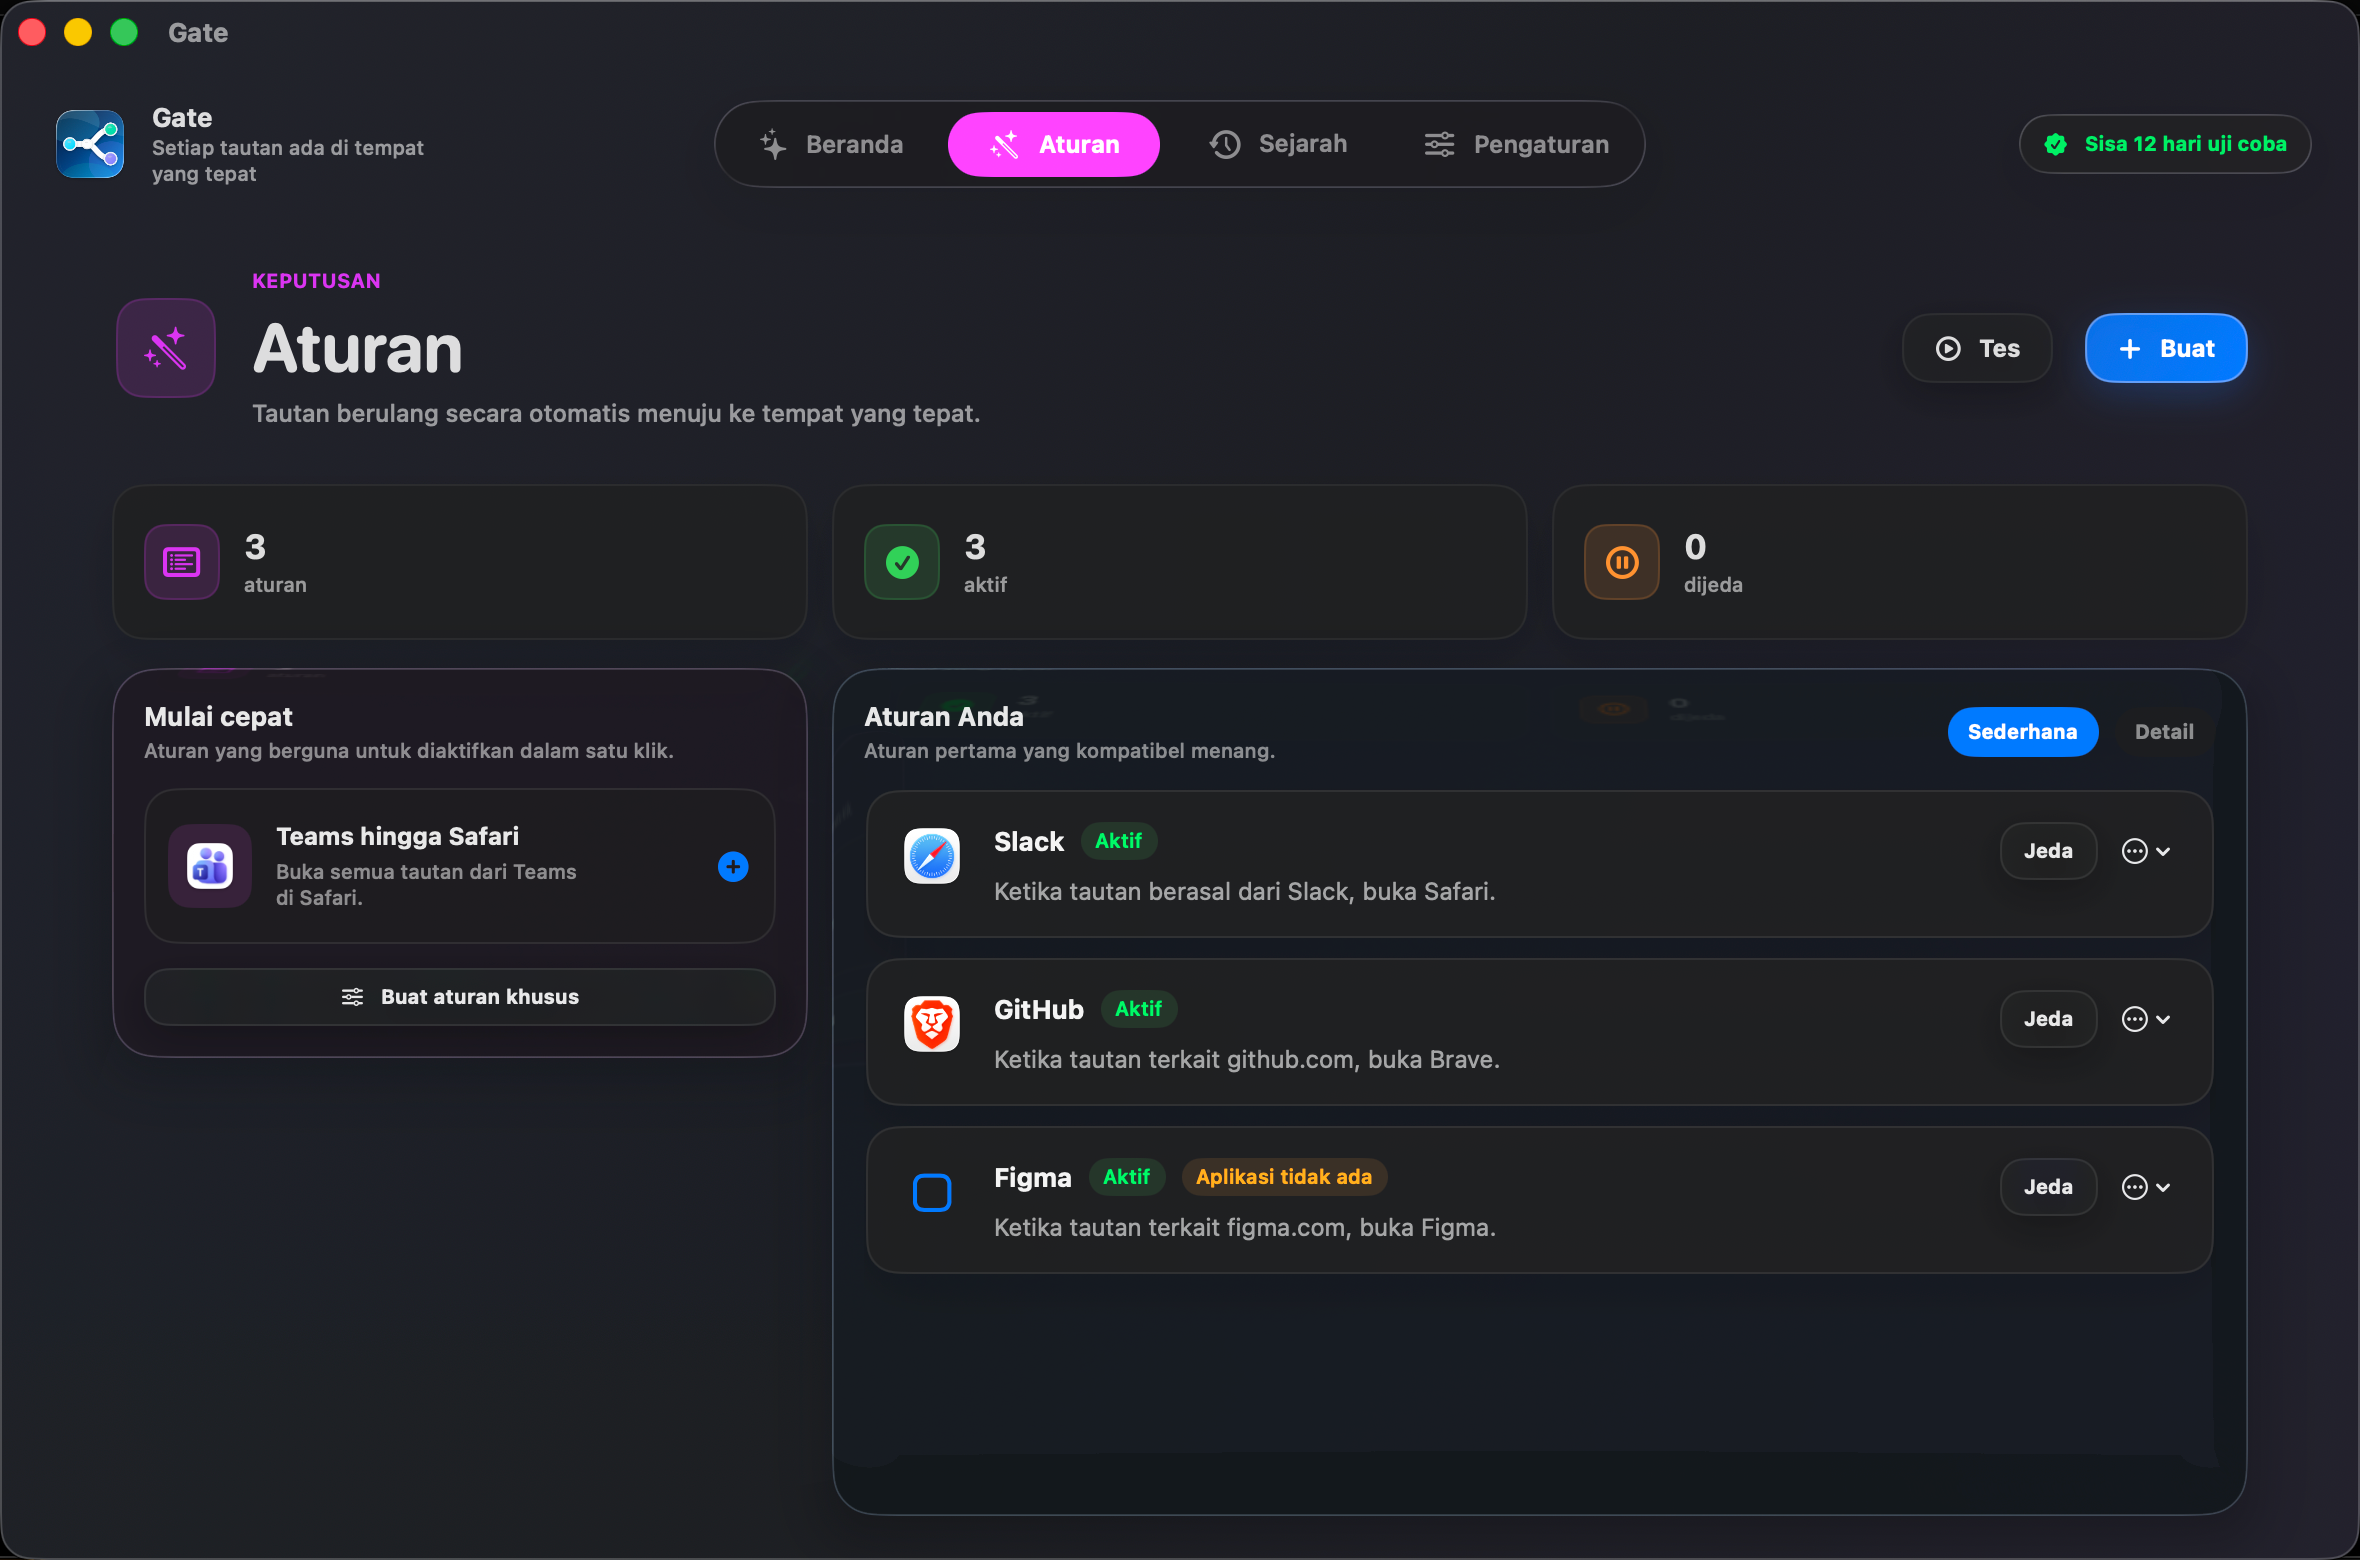Go to the Pengaturan tab
The height and width of the screenshot is (1560, 2360).
pyautogui.click(x=1516, y=144)
